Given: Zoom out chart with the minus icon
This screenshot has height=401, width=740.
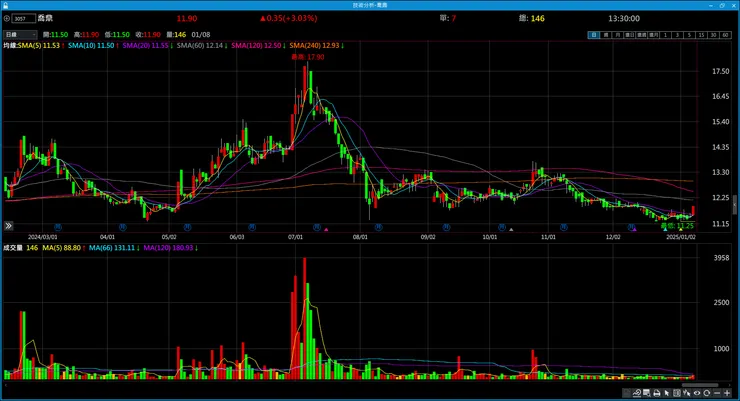Looking at the screenshot, I should (x=717, y=393).
